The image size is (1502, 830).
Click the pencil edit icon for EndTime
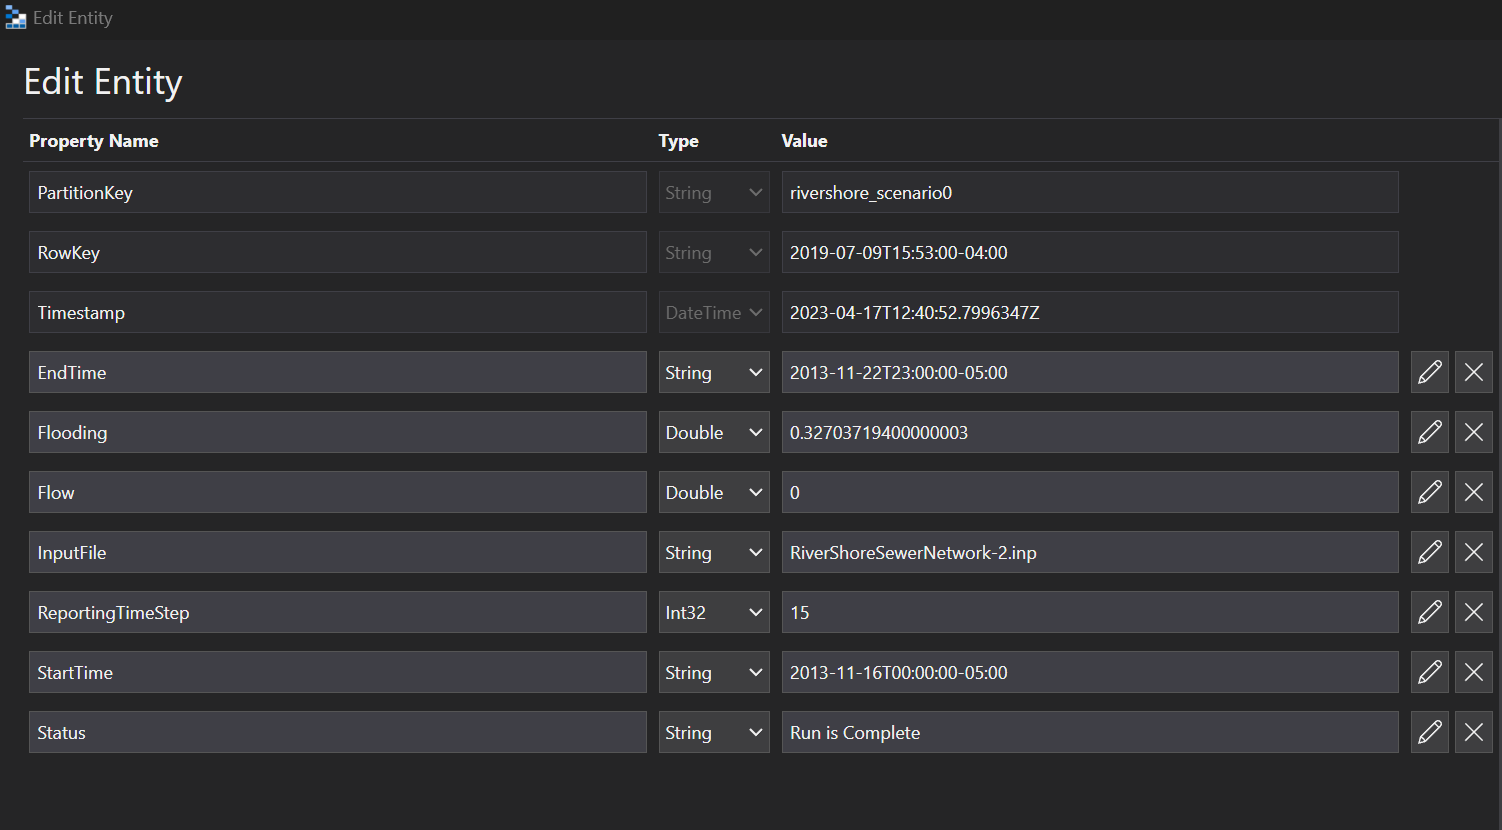coord(1430,372)
